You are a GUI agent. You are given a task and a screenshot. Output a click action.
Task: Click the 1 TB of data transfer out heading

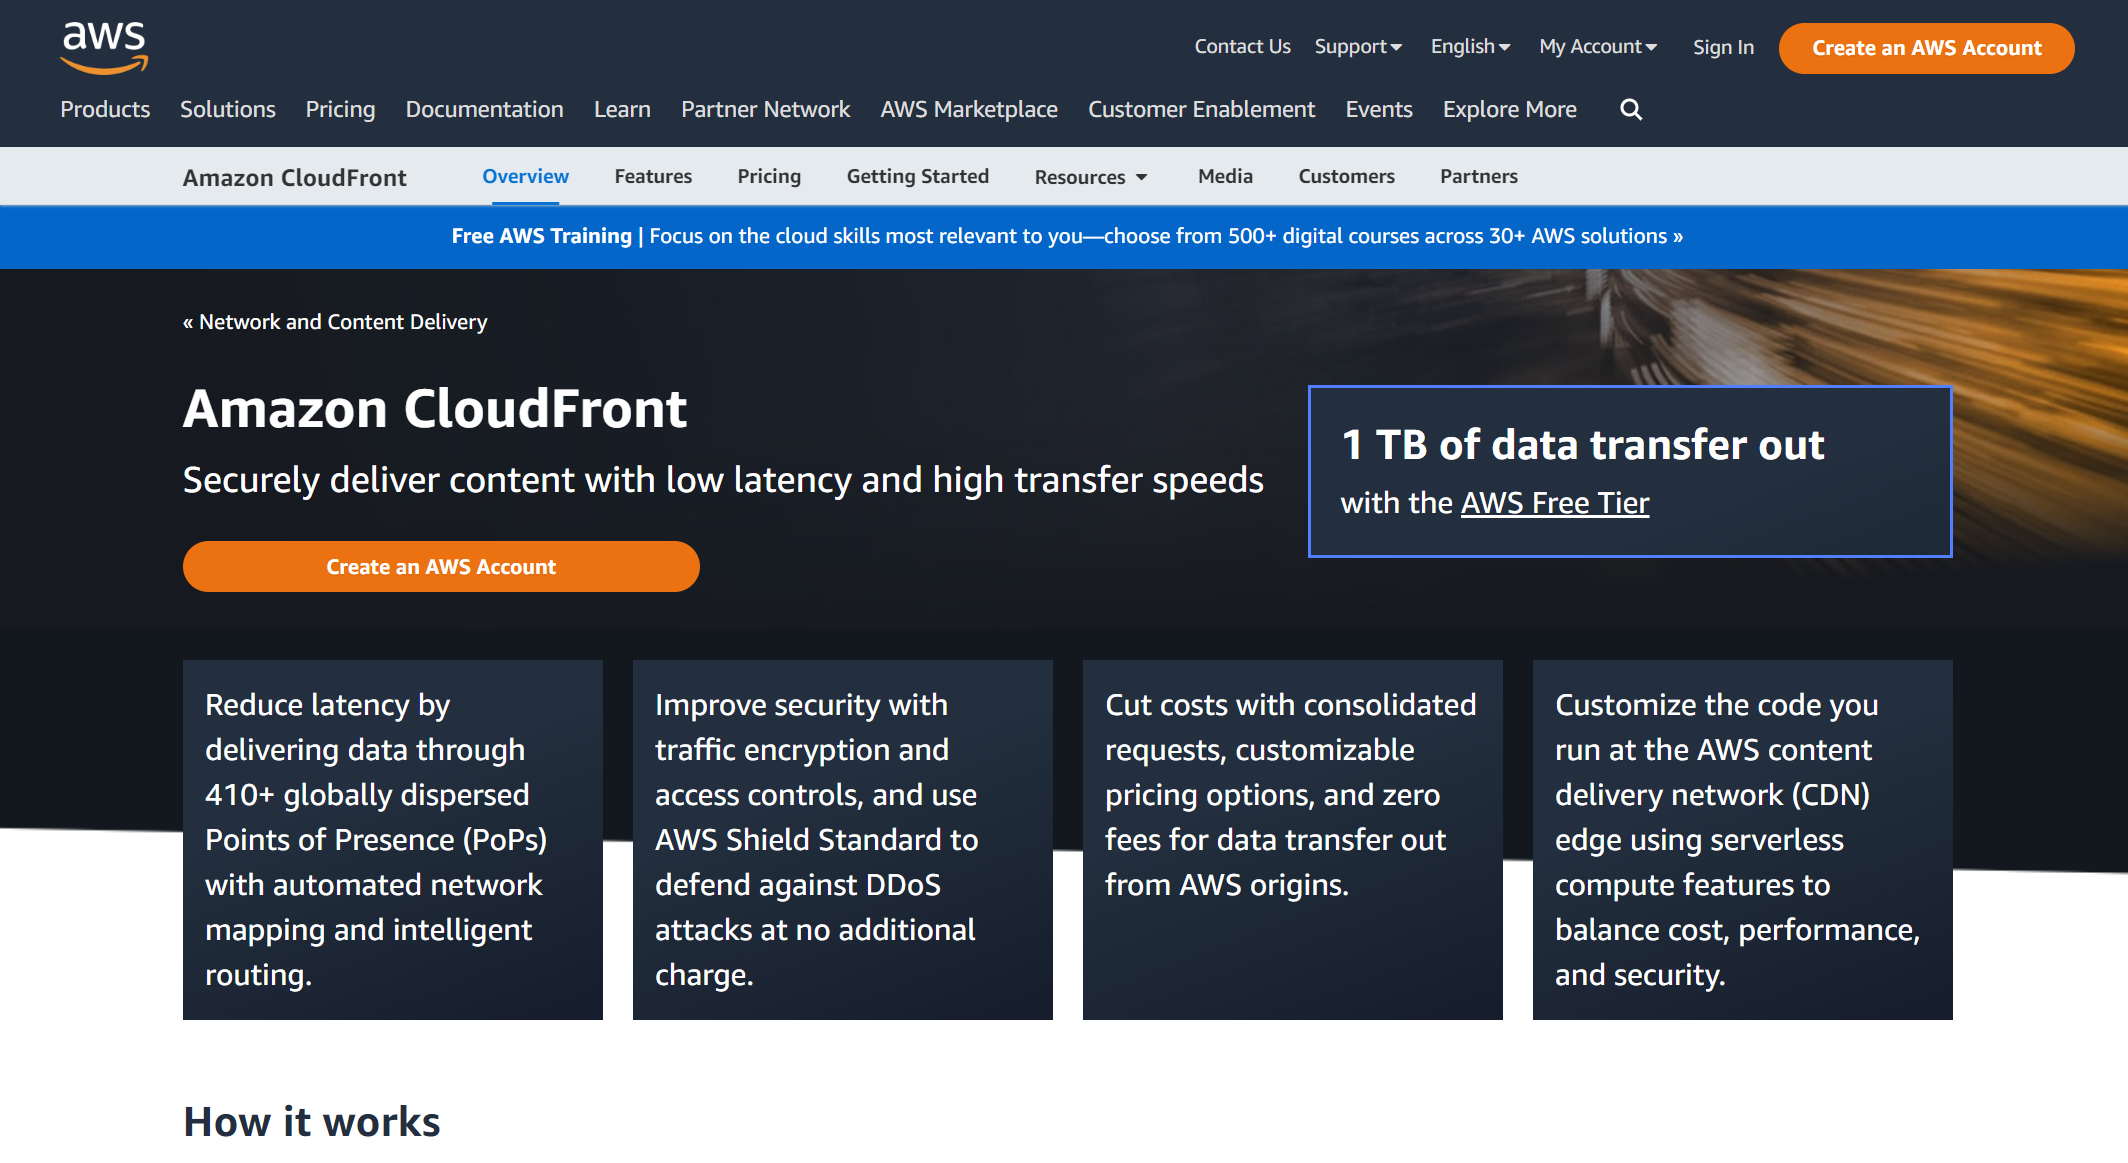(x=1583, y=445)
